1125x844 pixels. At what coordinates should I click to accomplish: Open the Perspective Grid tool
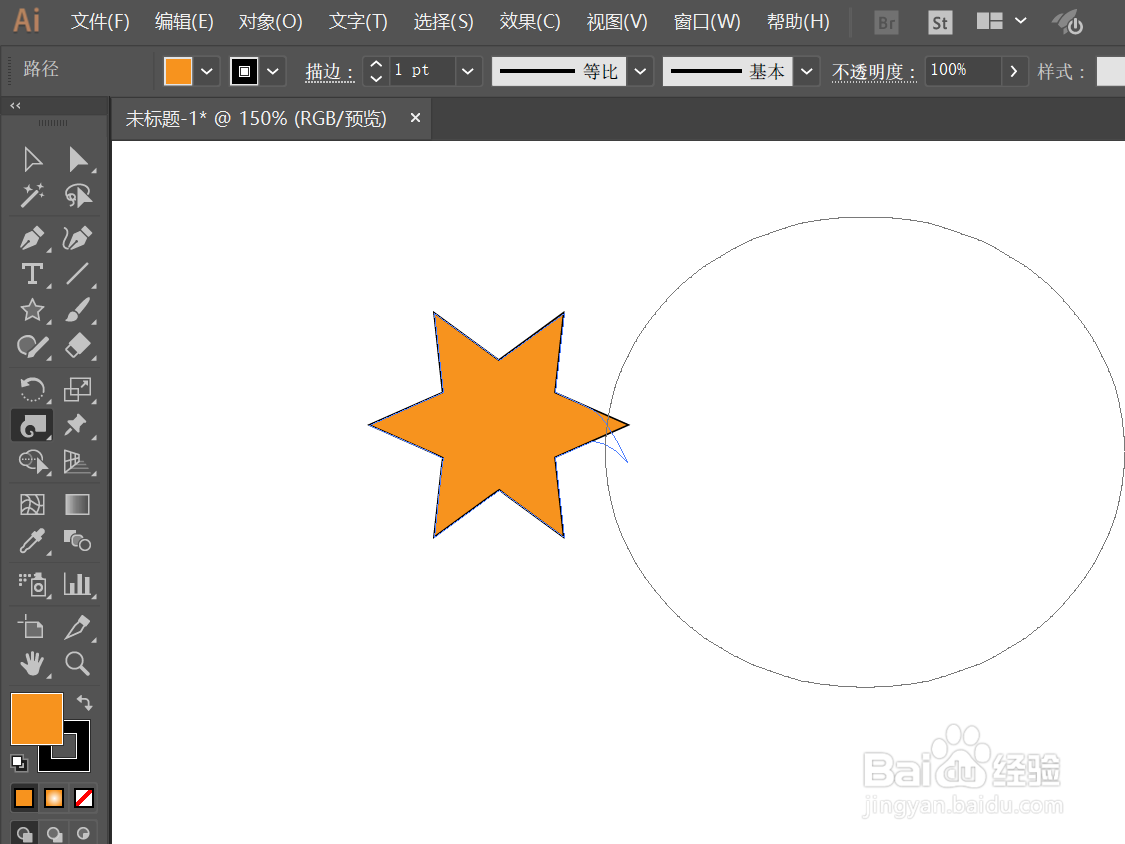point(77,461)
